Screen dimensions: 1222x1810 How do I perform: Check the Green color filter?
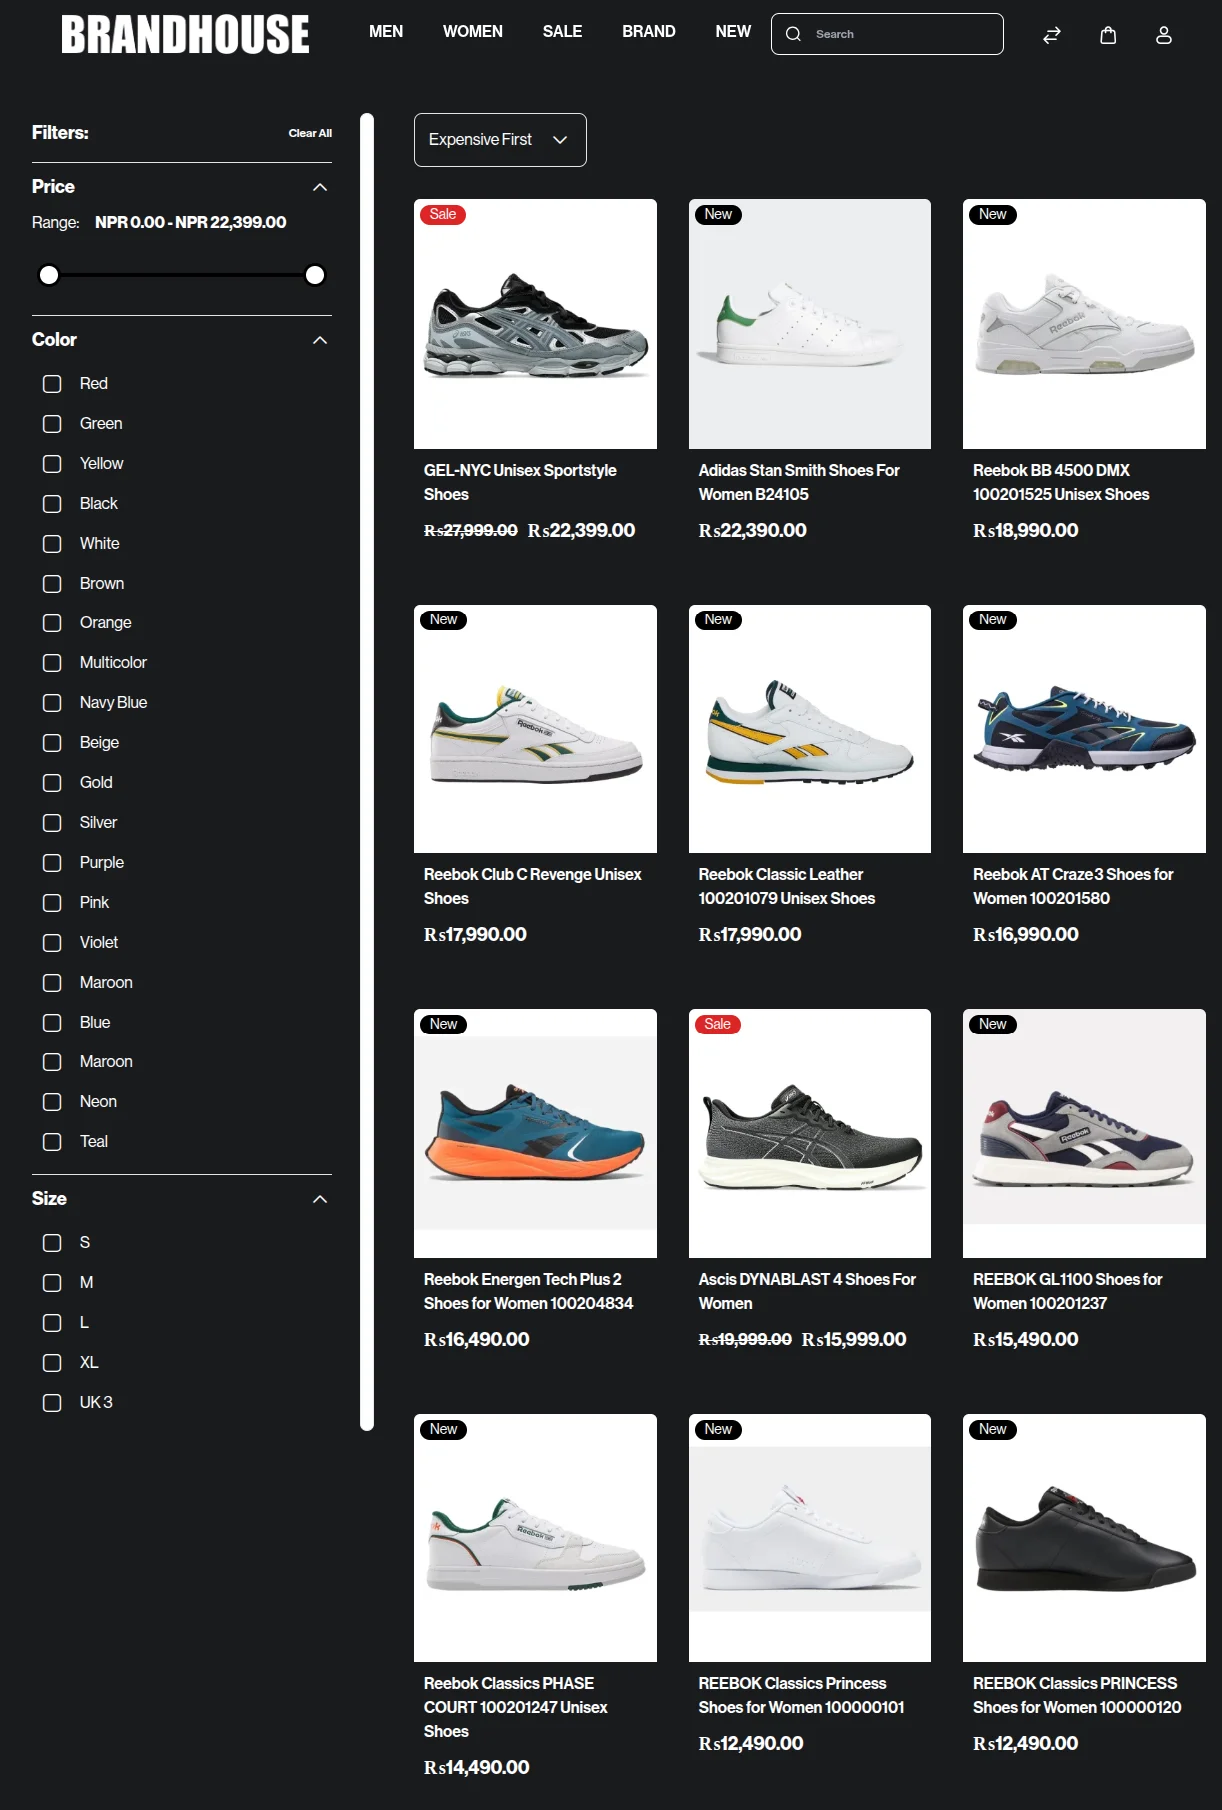[x=52, y=424]
